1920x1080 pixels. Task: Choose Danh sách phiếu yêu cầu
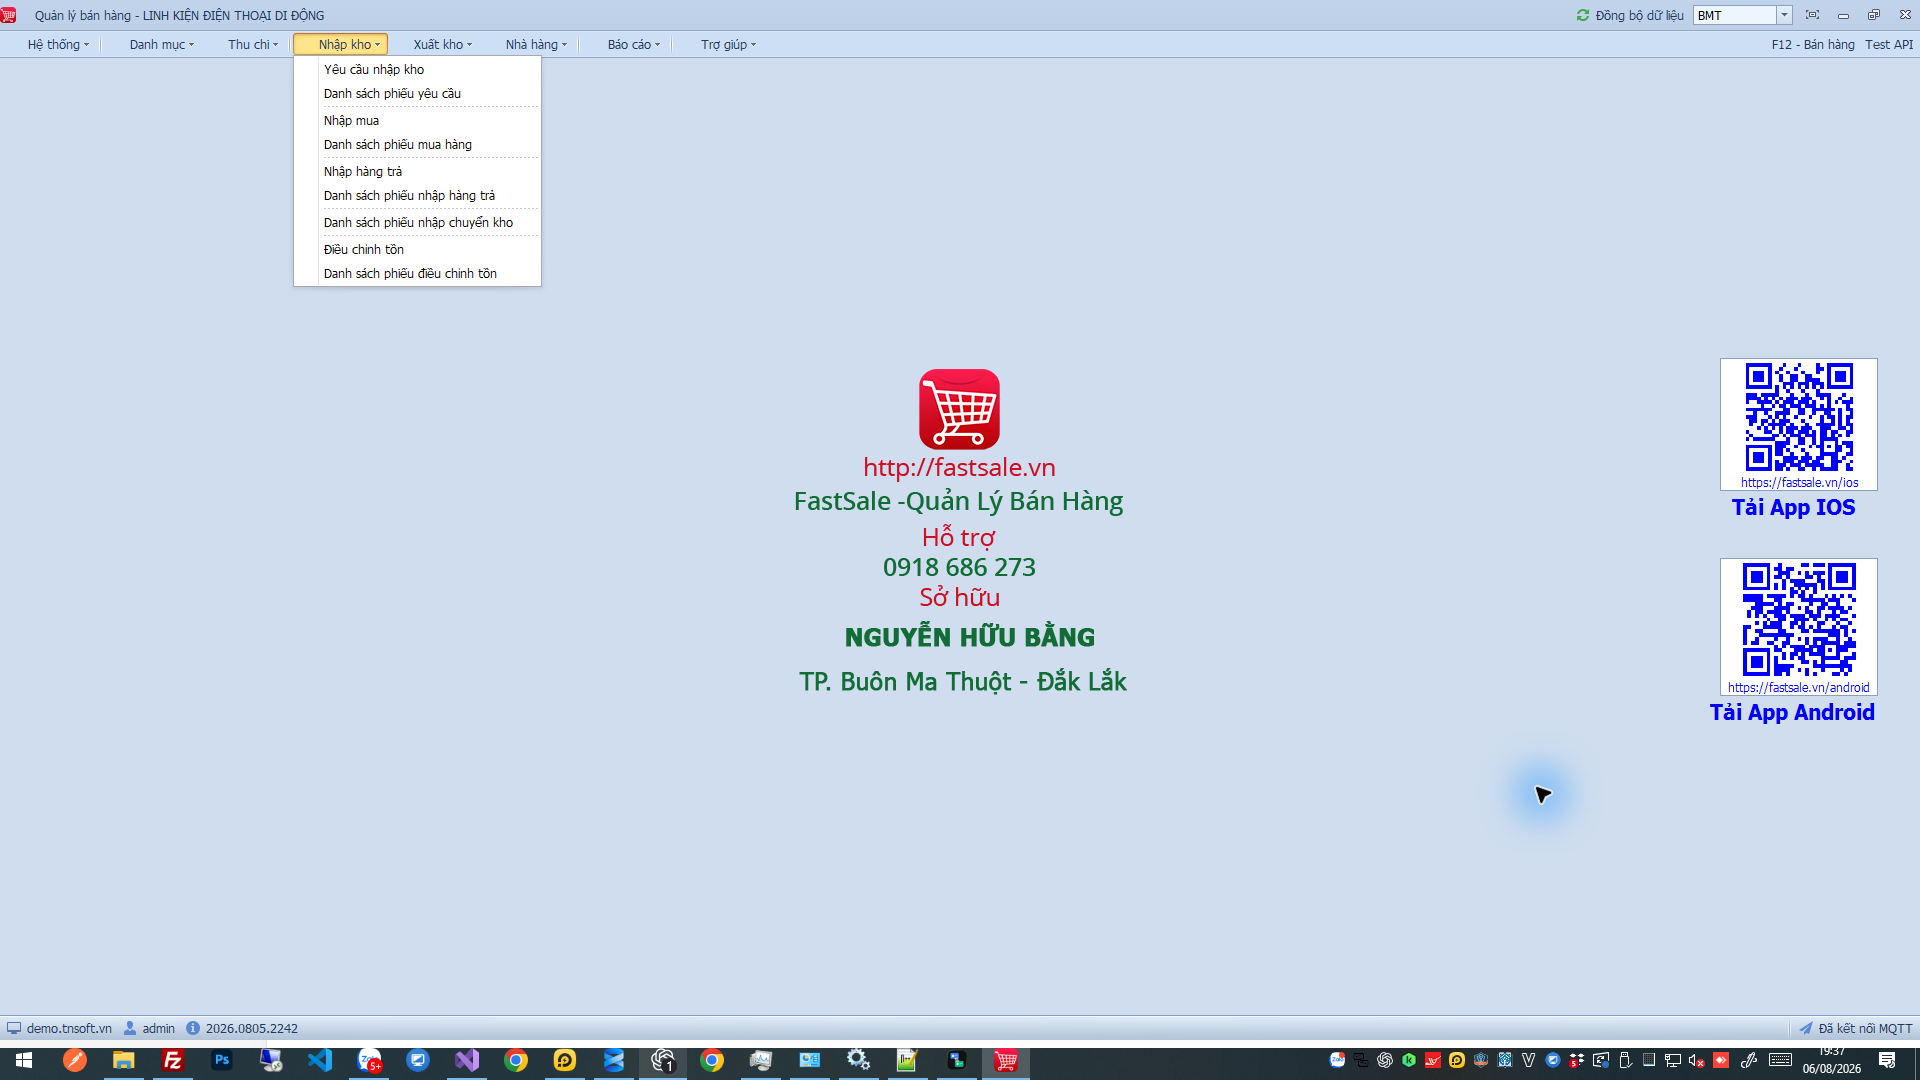pyautogui.click(x=418, y=93)
